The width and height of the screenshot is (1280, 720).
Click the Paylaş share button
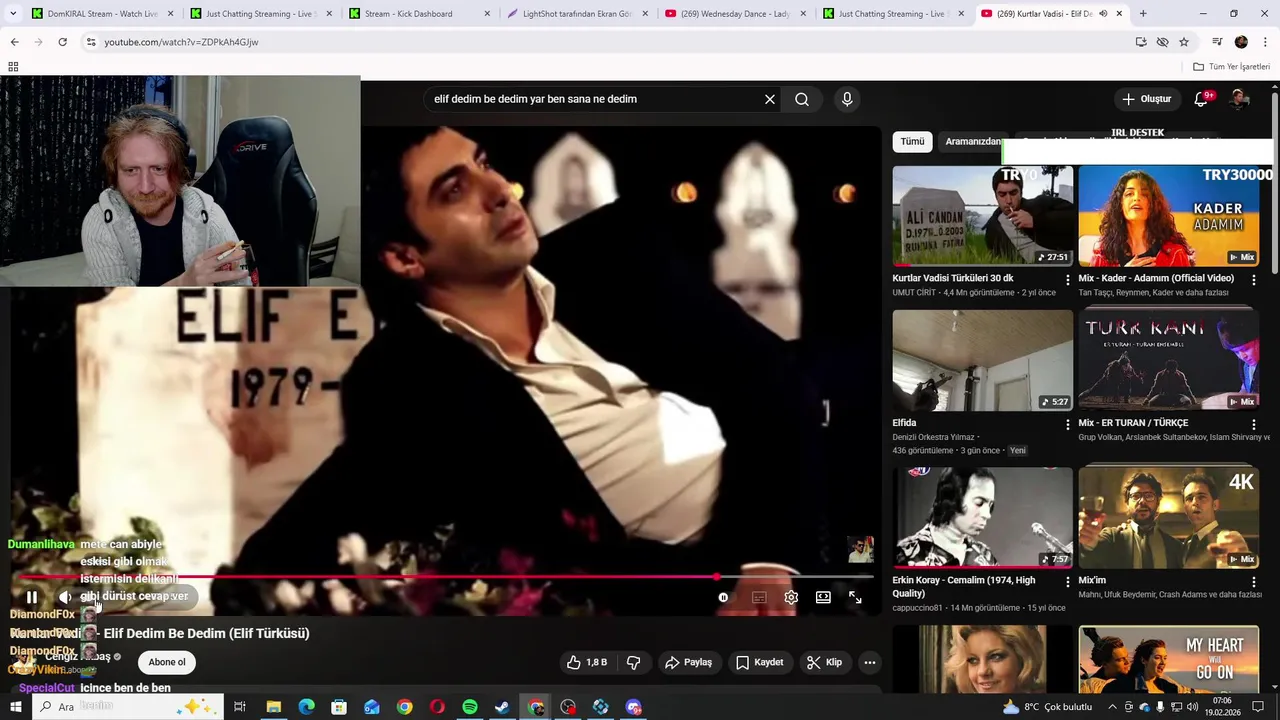[x=689, y=662]
